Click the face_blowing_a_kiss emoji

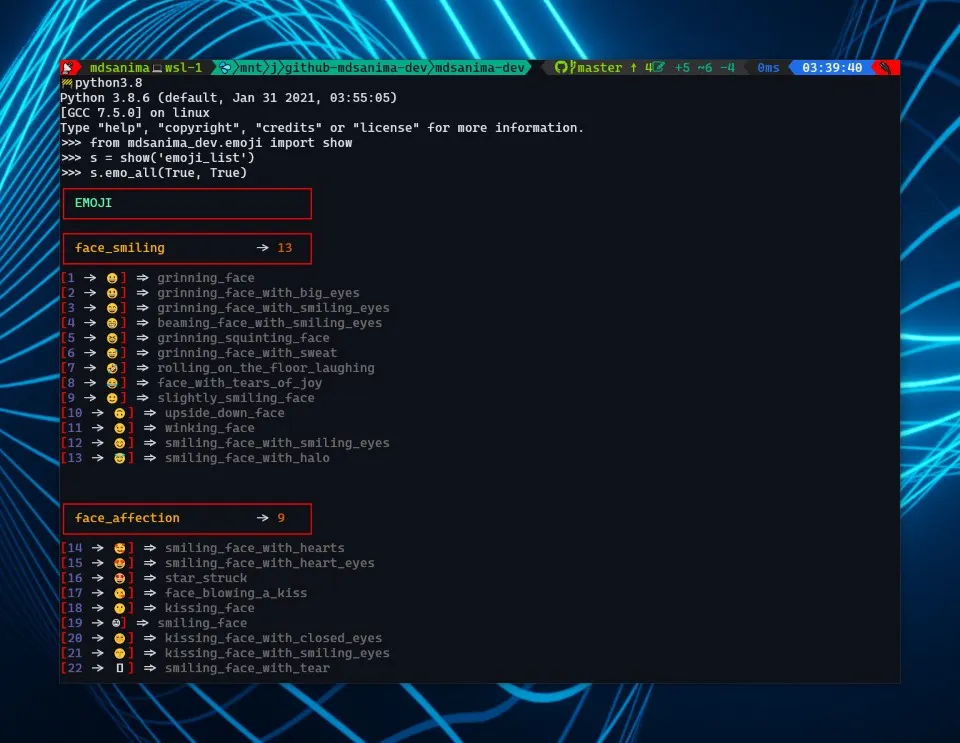tap(119, 594)
